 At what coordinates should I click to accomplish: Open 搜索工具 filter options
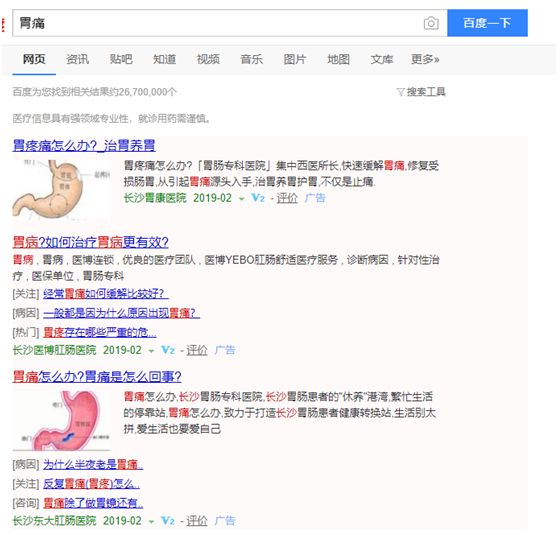pos(426,92)
